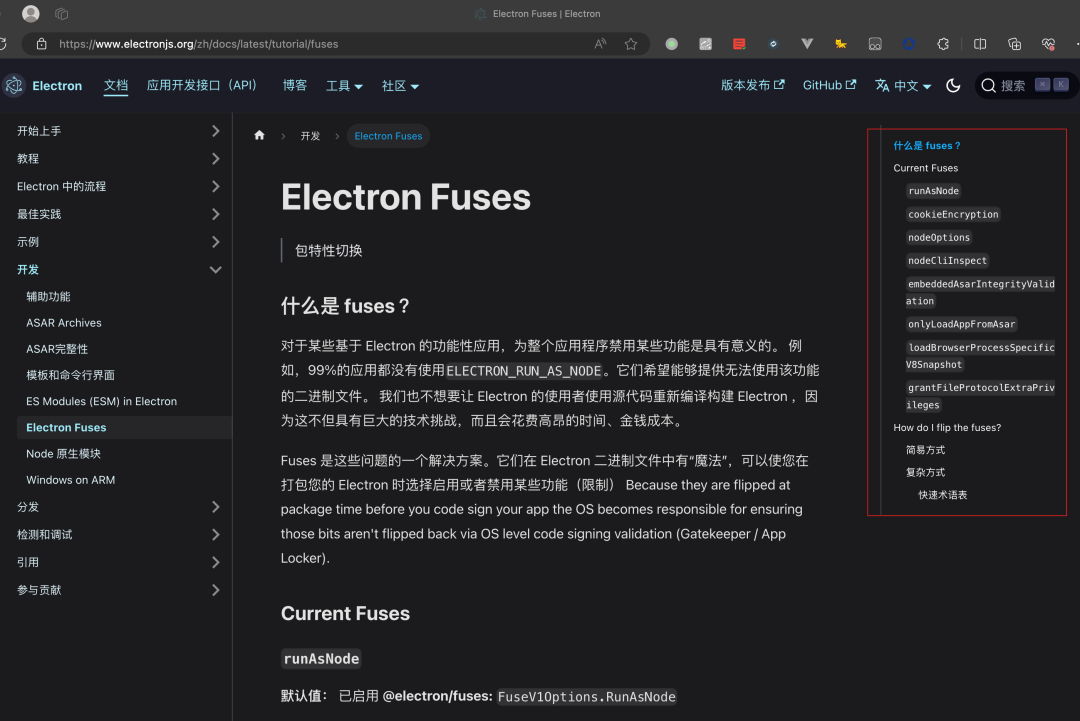Jump to 复杂方式 in contents
Viewport: 1080px width, 721px height.
(925, 472)
